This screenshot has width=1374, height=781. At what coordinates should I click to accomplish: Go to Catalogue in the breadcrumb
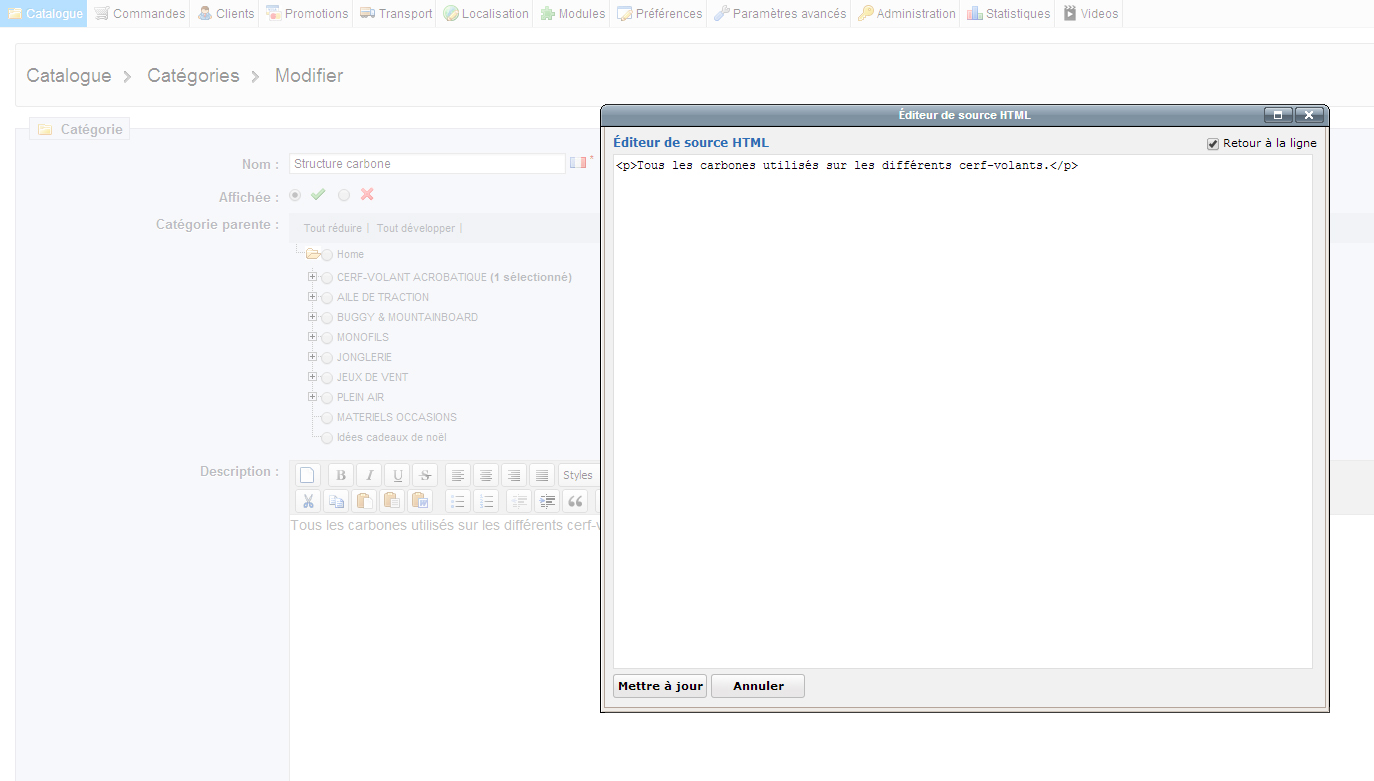[x=69, y=76]
